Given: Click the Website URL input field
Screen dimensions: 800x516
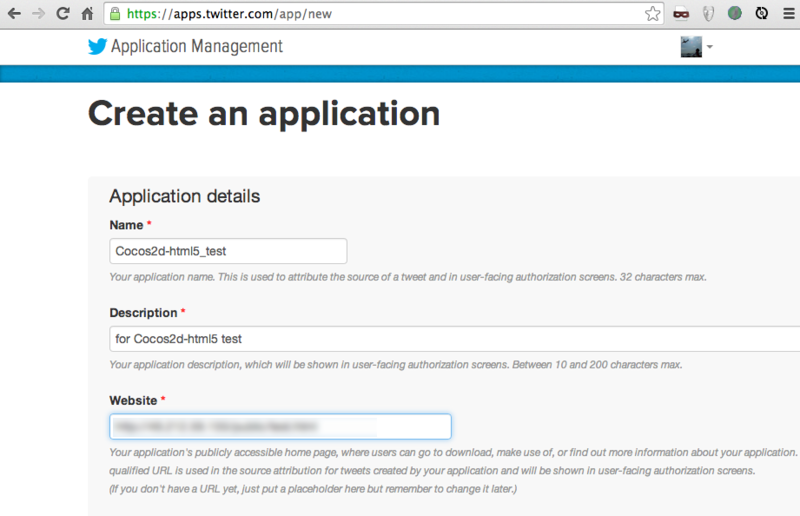Looking at the screenshot, I should pyautogui.click(x=280, y=427).
